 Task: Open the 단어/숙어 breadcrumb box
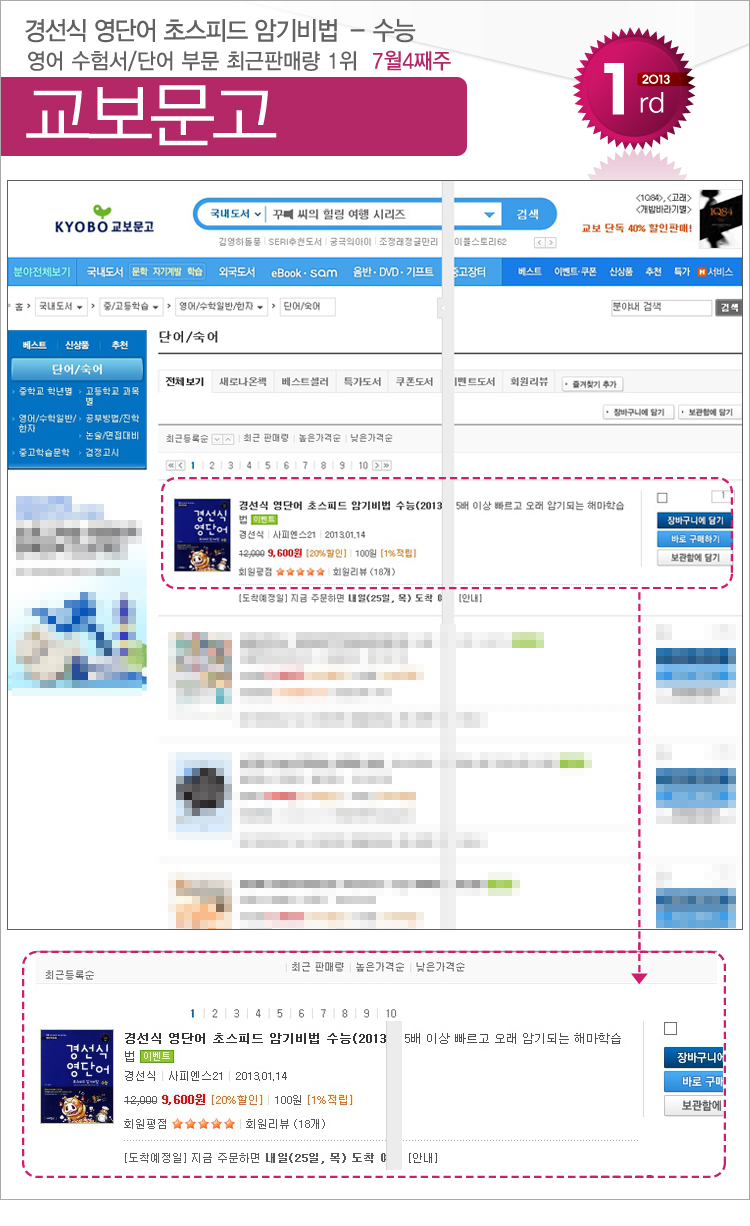(307, 307)
